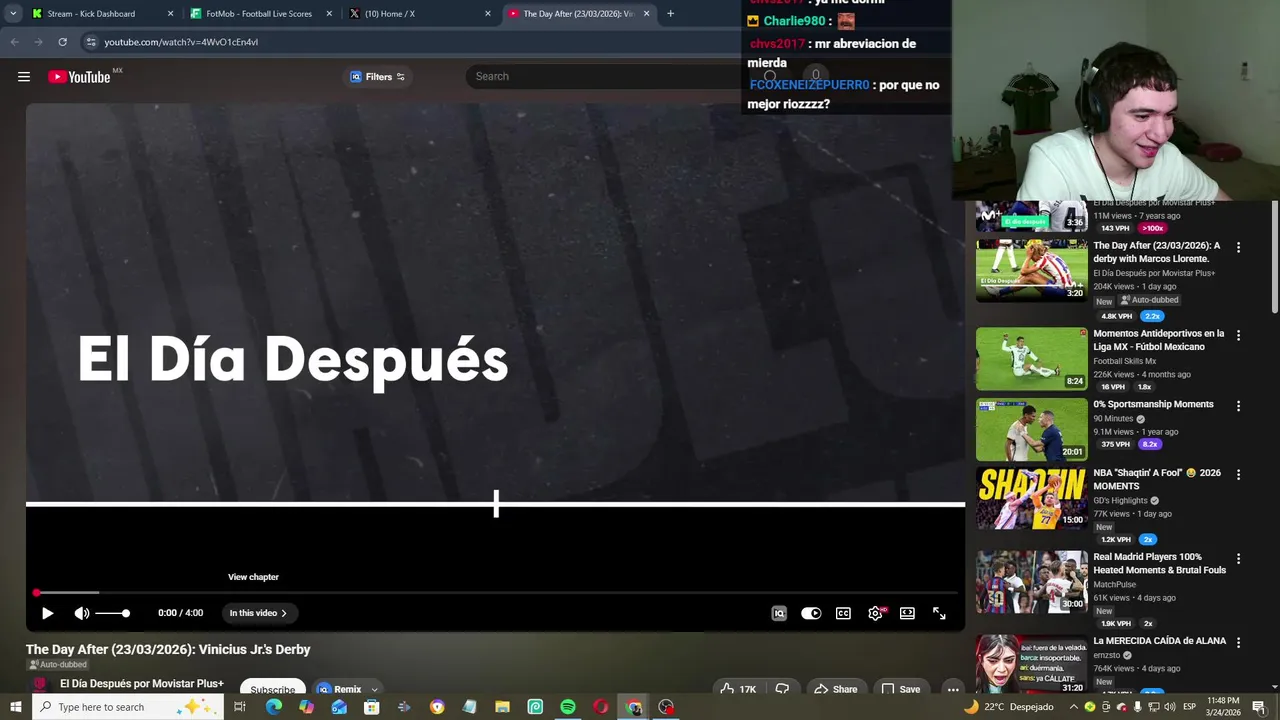This screenshot has height=720, width=1280.
Task: Seek along the video progress bar
Action: coord(495,593)
